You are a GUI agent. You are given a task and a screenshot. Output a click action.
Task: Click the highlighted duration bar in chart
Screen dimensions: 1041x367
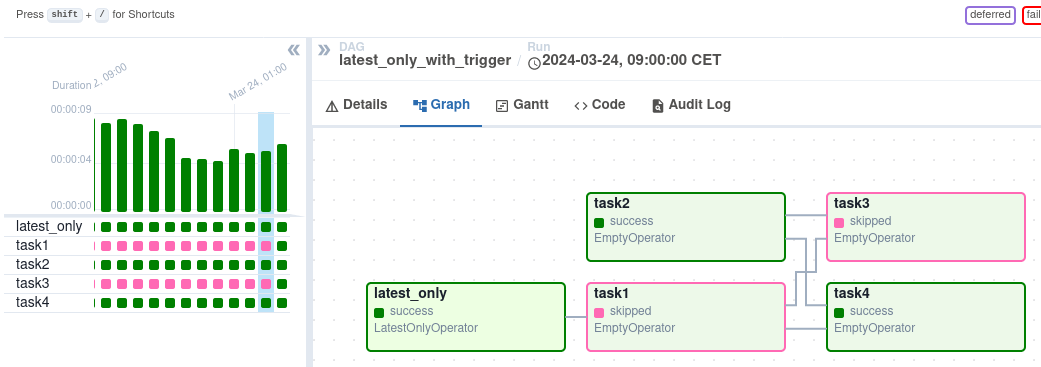(x=266, y=181)
